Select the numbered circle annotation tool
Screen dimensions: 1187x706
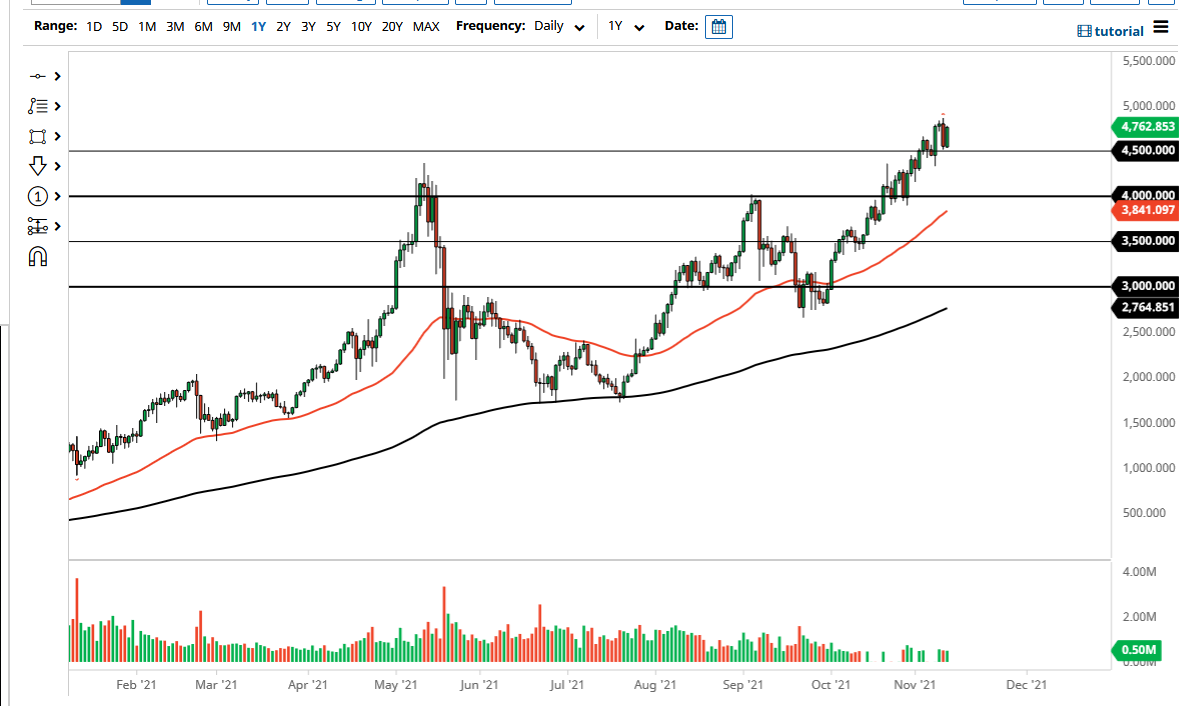(x=38, y=196)
